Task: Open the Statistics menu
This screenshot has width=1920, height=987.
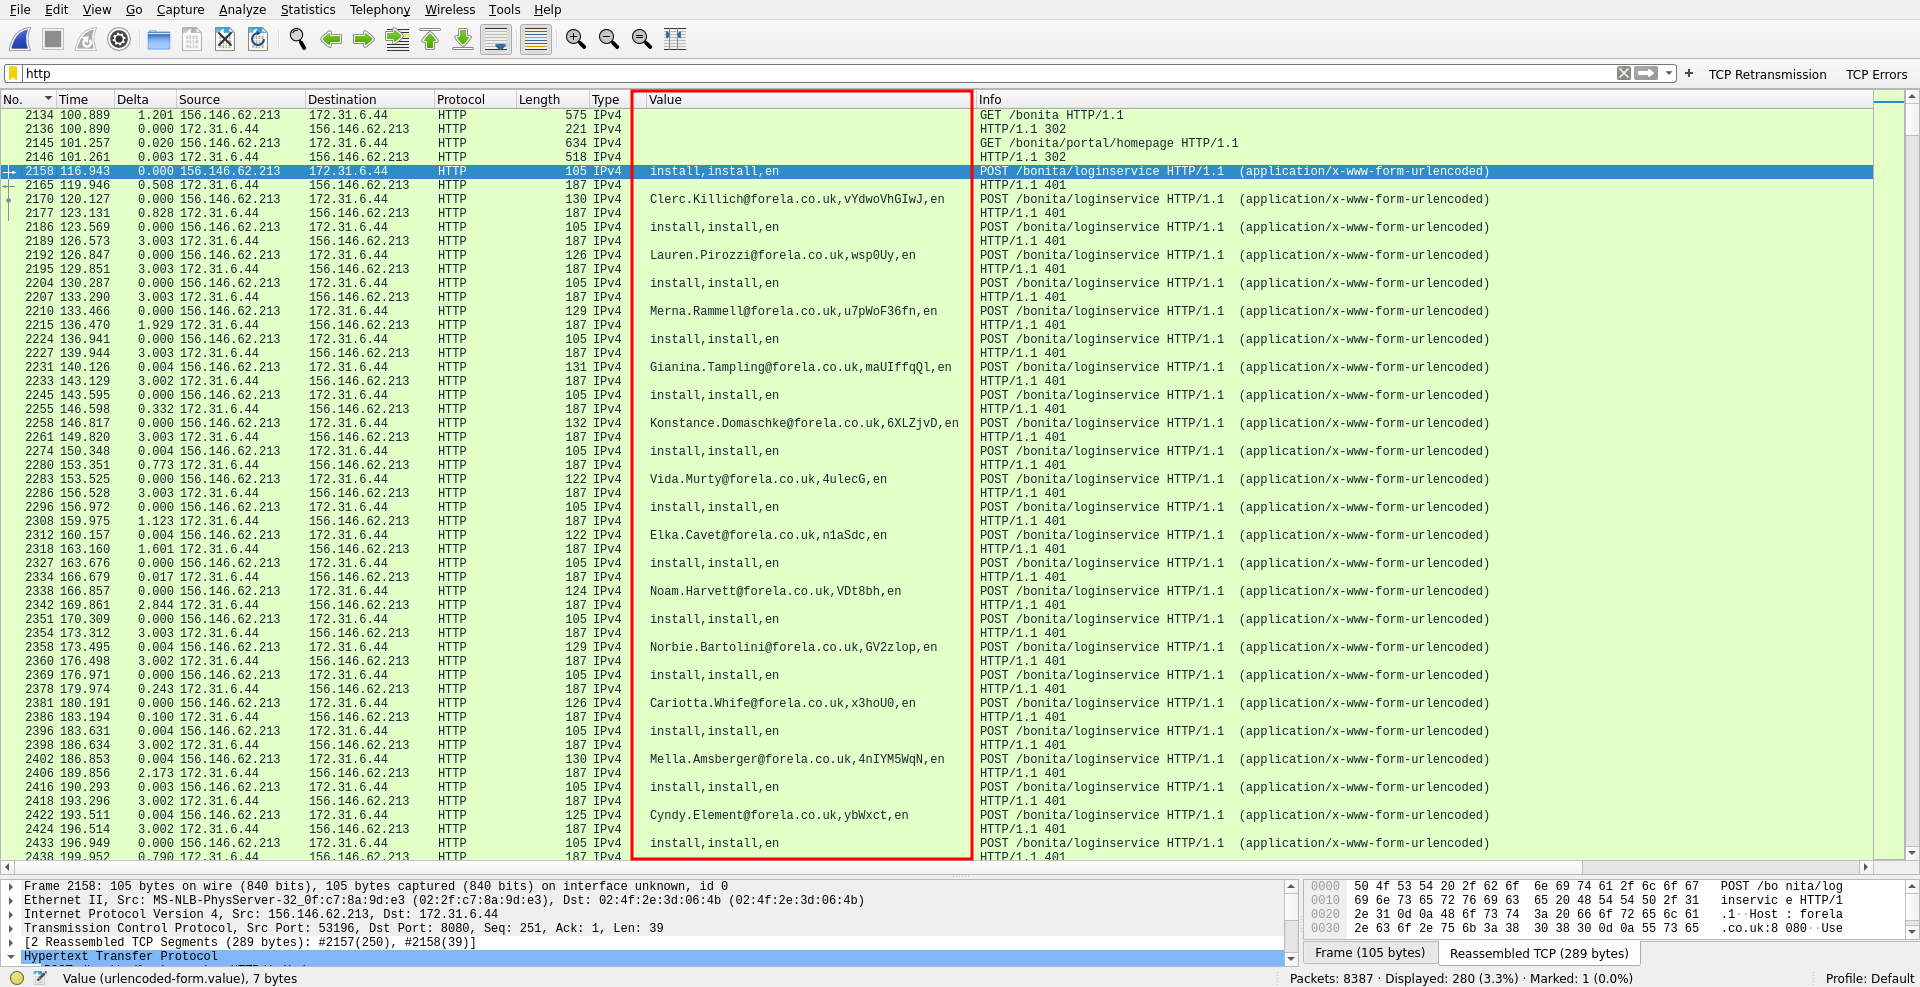Action: tap(307, 9)
